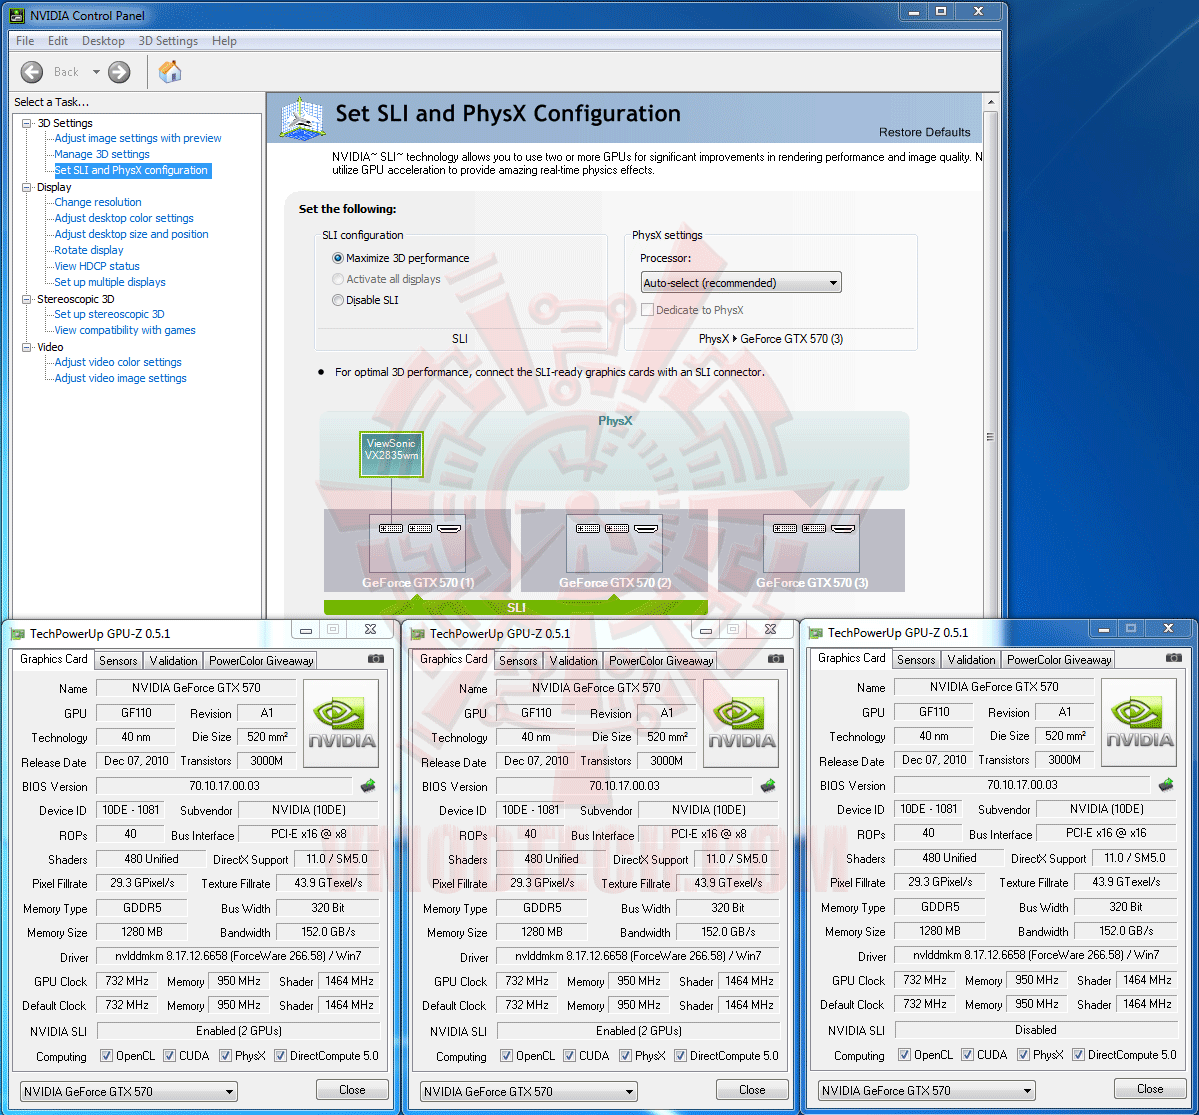Click the Forward arrow toolbar icon
Viewport: 1199px width, 1115px height.
[x=119, y=72]
